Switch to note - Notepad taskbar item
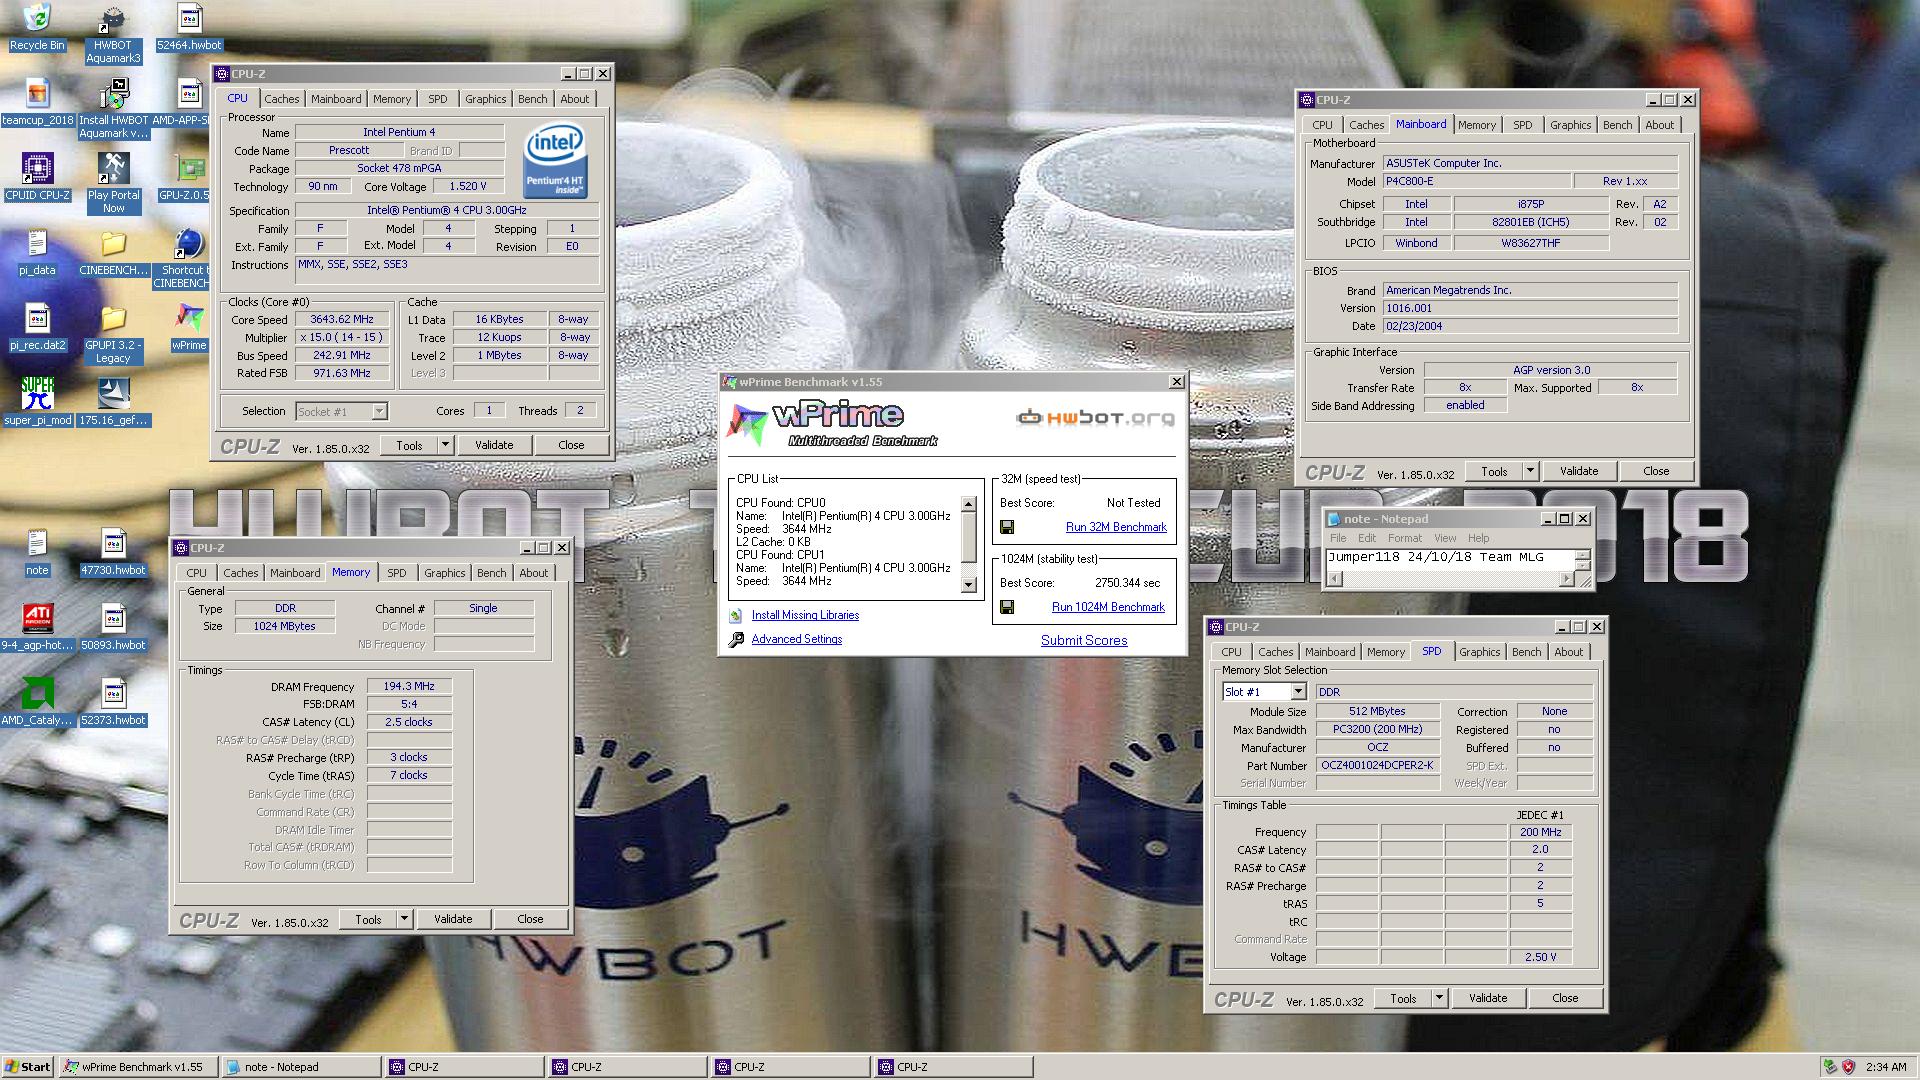The width and height of the screenshot is (1920, 1080). 300,1067
